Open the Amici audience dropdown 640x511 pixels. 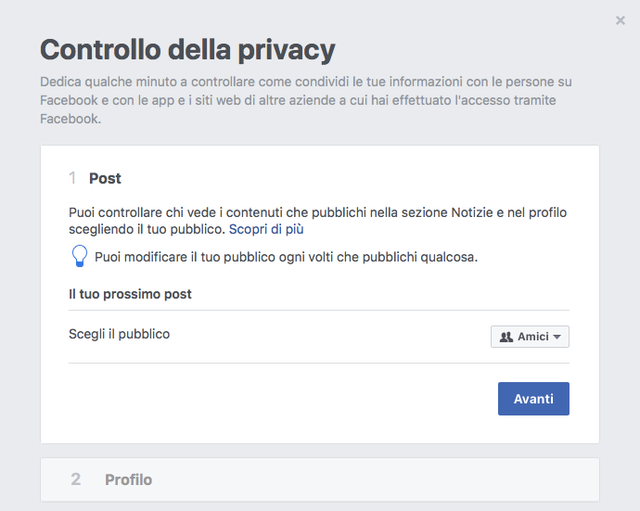(530, 337)
